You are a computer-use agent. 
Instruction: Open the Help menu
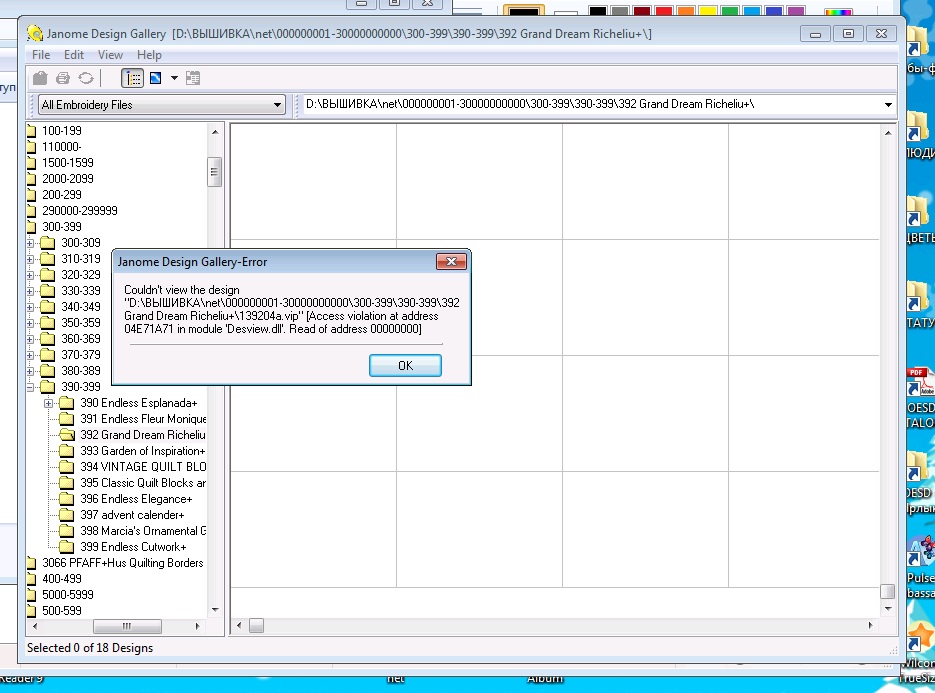(149, 55)
